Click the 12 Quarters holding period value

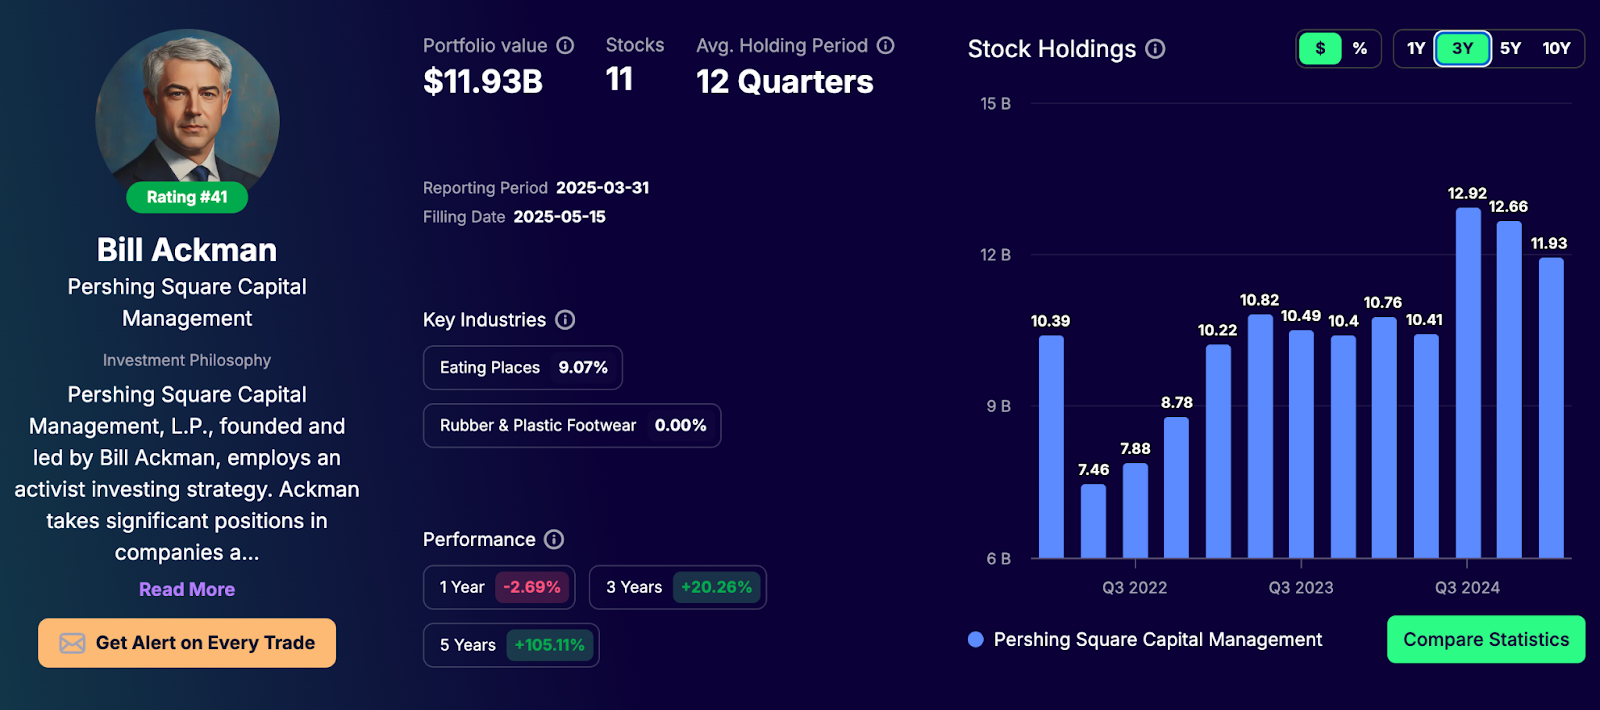coord(785,81)
